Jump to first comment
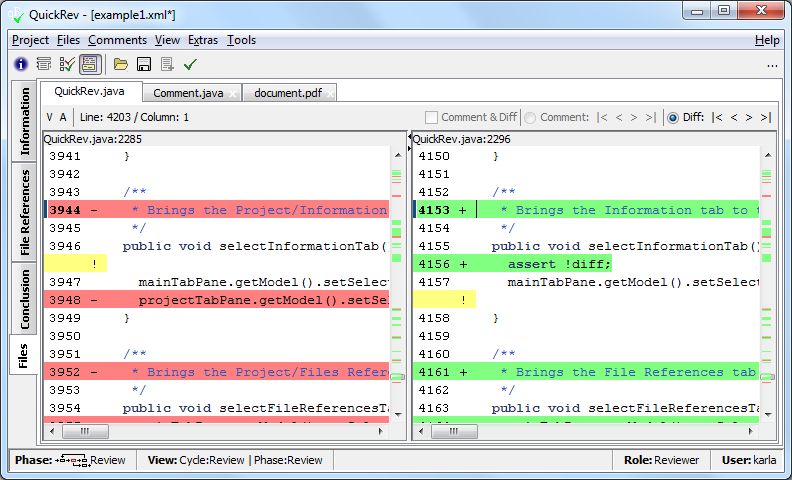792x480 pixels. point(602,117)
